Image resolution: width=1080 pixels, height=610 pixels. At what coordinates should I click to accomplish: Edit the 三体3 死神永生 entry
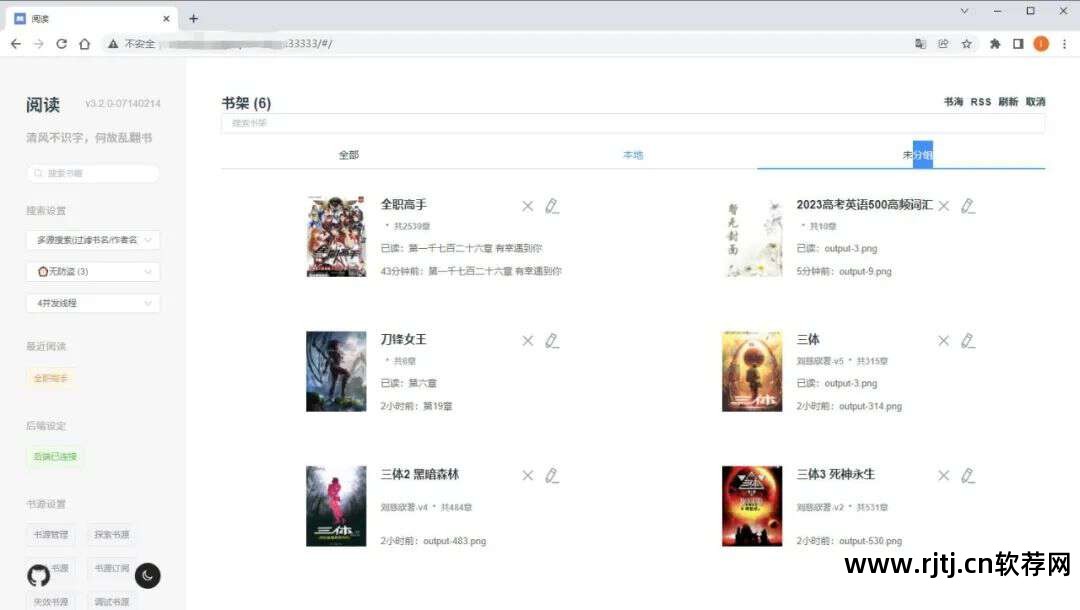pyautogui.click(x=968, y=476)
